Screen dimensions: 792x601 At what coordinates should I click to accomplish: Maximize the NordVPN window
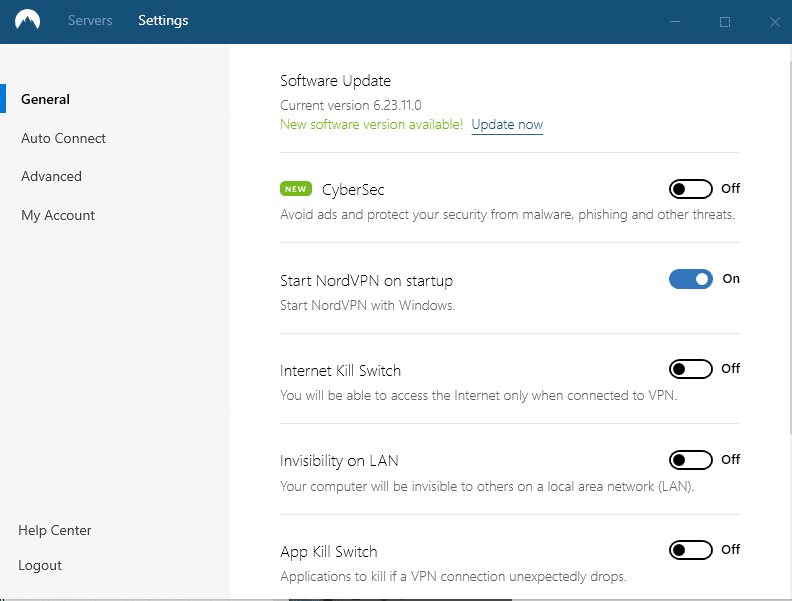pos(725,22)
